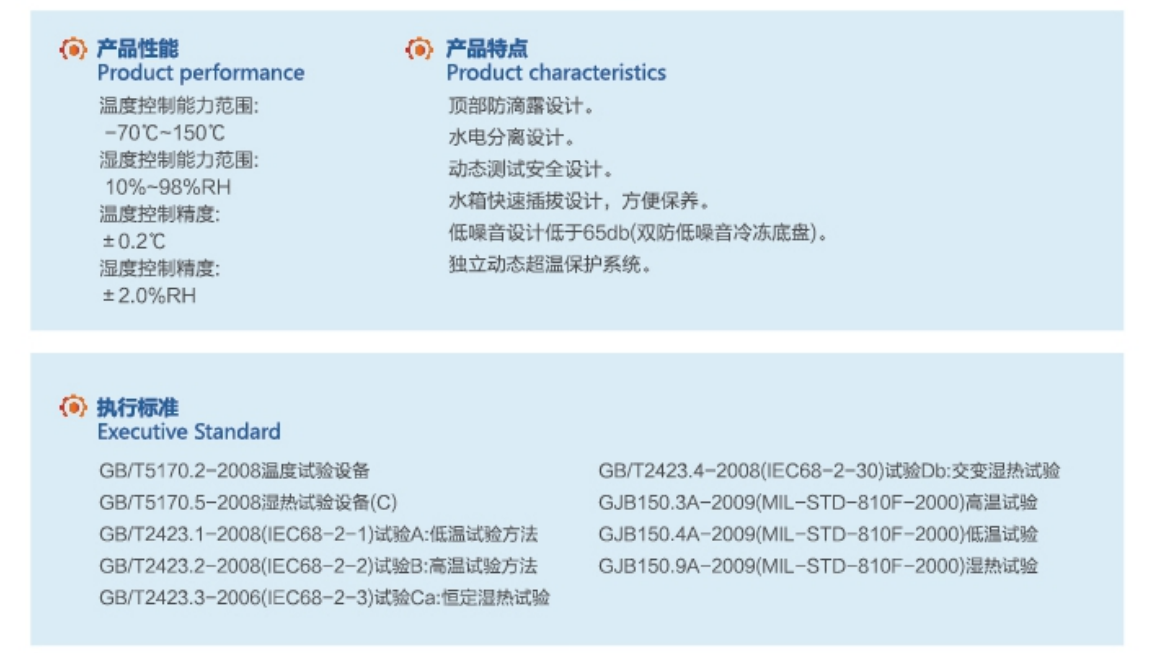
Task: Click the -70℃~150℃ temperature range value
Action: pyautogui.click(x=164, y=133)
